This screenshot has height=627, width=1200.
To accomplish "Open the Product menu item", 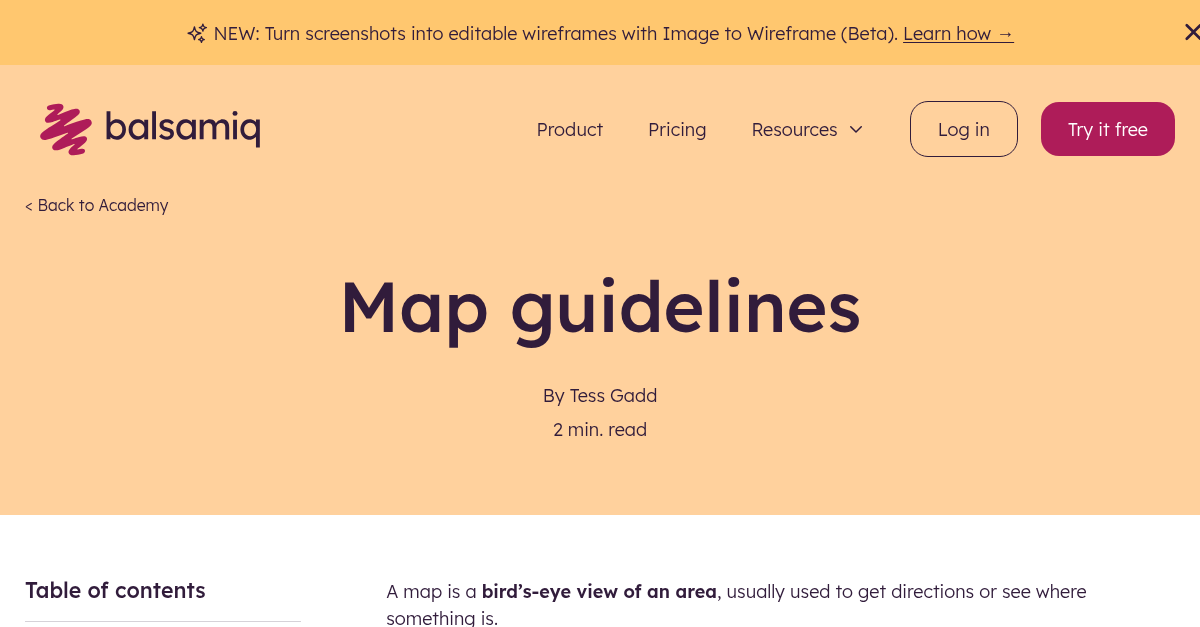I will click(569, 129).
